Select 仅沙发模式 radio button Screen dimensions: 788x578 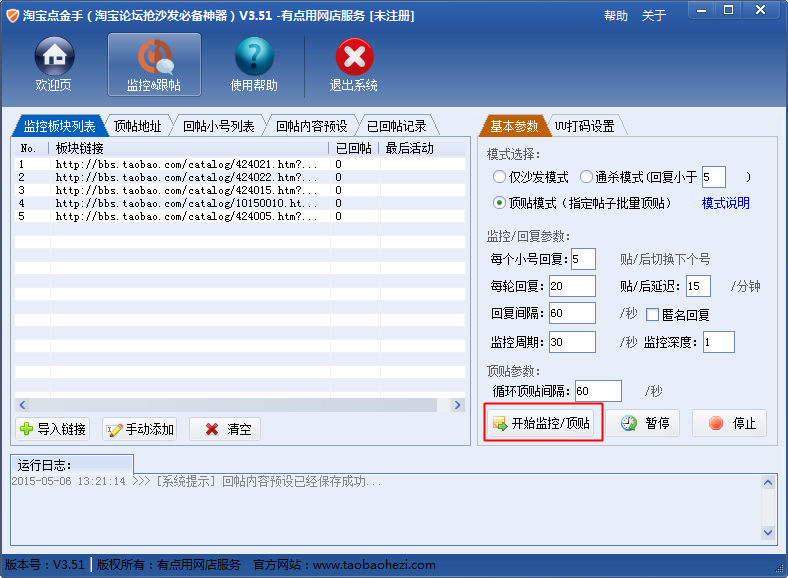point(499,176)
